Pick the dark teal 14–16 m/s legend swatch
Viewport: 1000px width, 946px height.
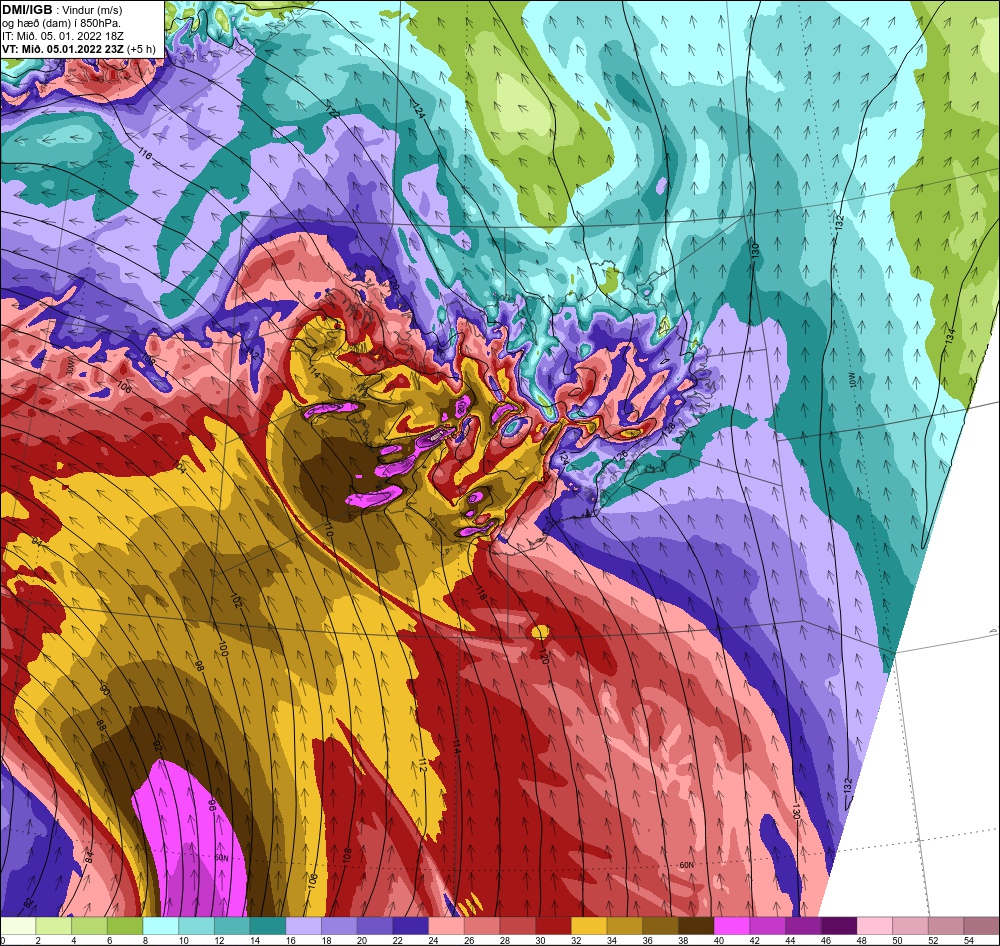click(x=268, y=926)
